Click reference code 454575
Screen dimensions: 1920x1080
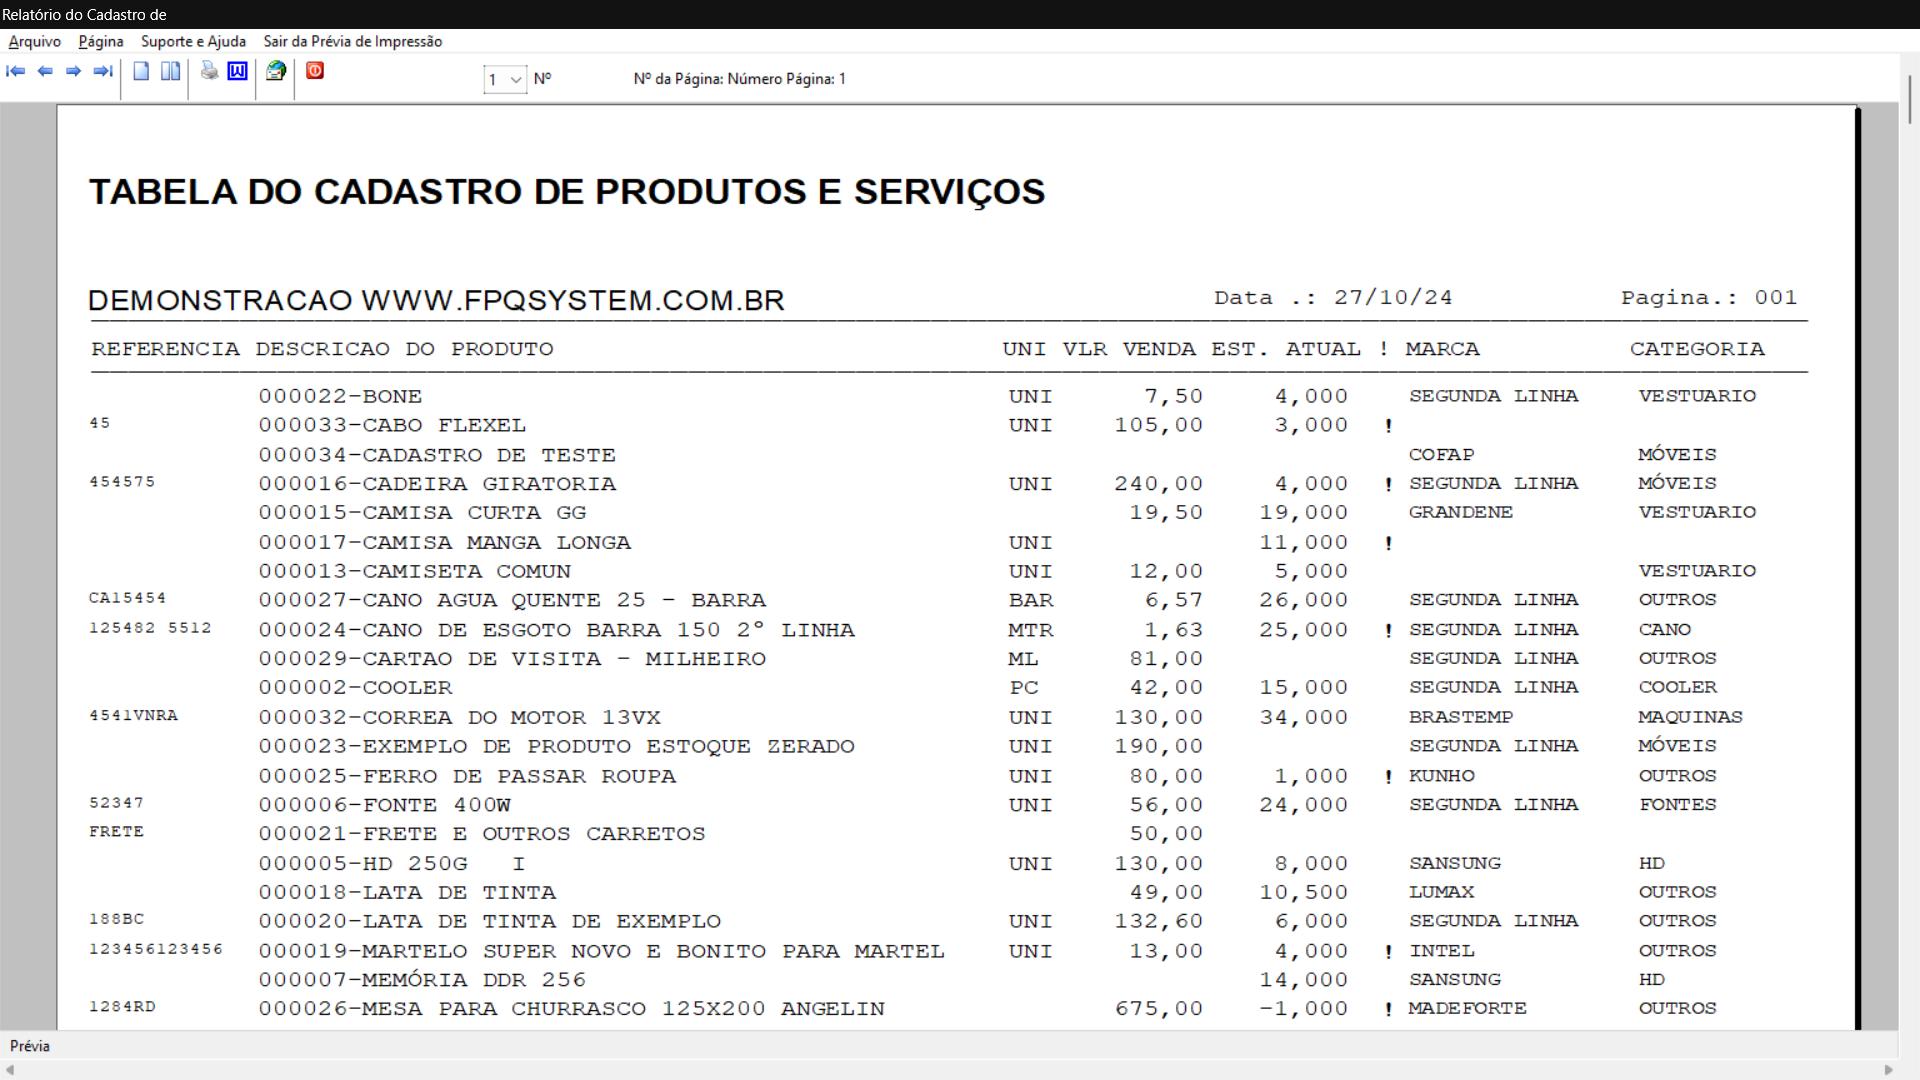pos(122,483)
